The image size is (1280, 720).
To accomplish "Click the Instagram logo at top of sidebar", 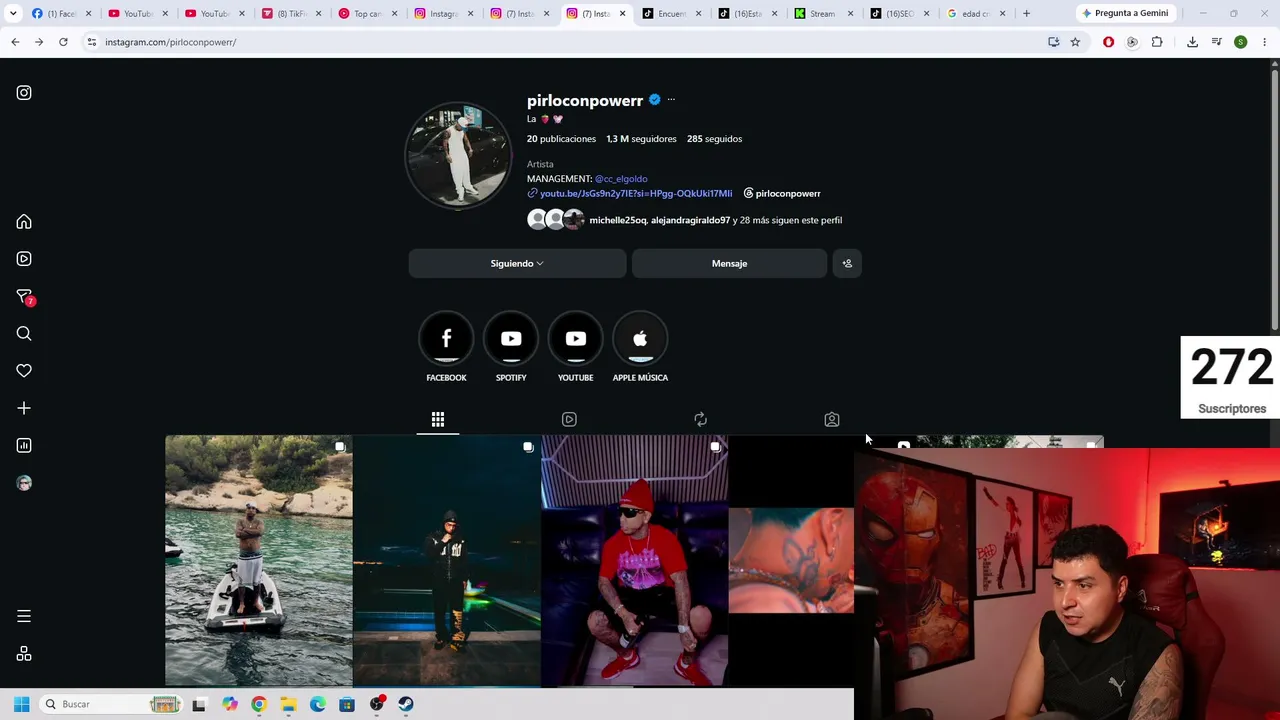I will click(x=24, y=93).
